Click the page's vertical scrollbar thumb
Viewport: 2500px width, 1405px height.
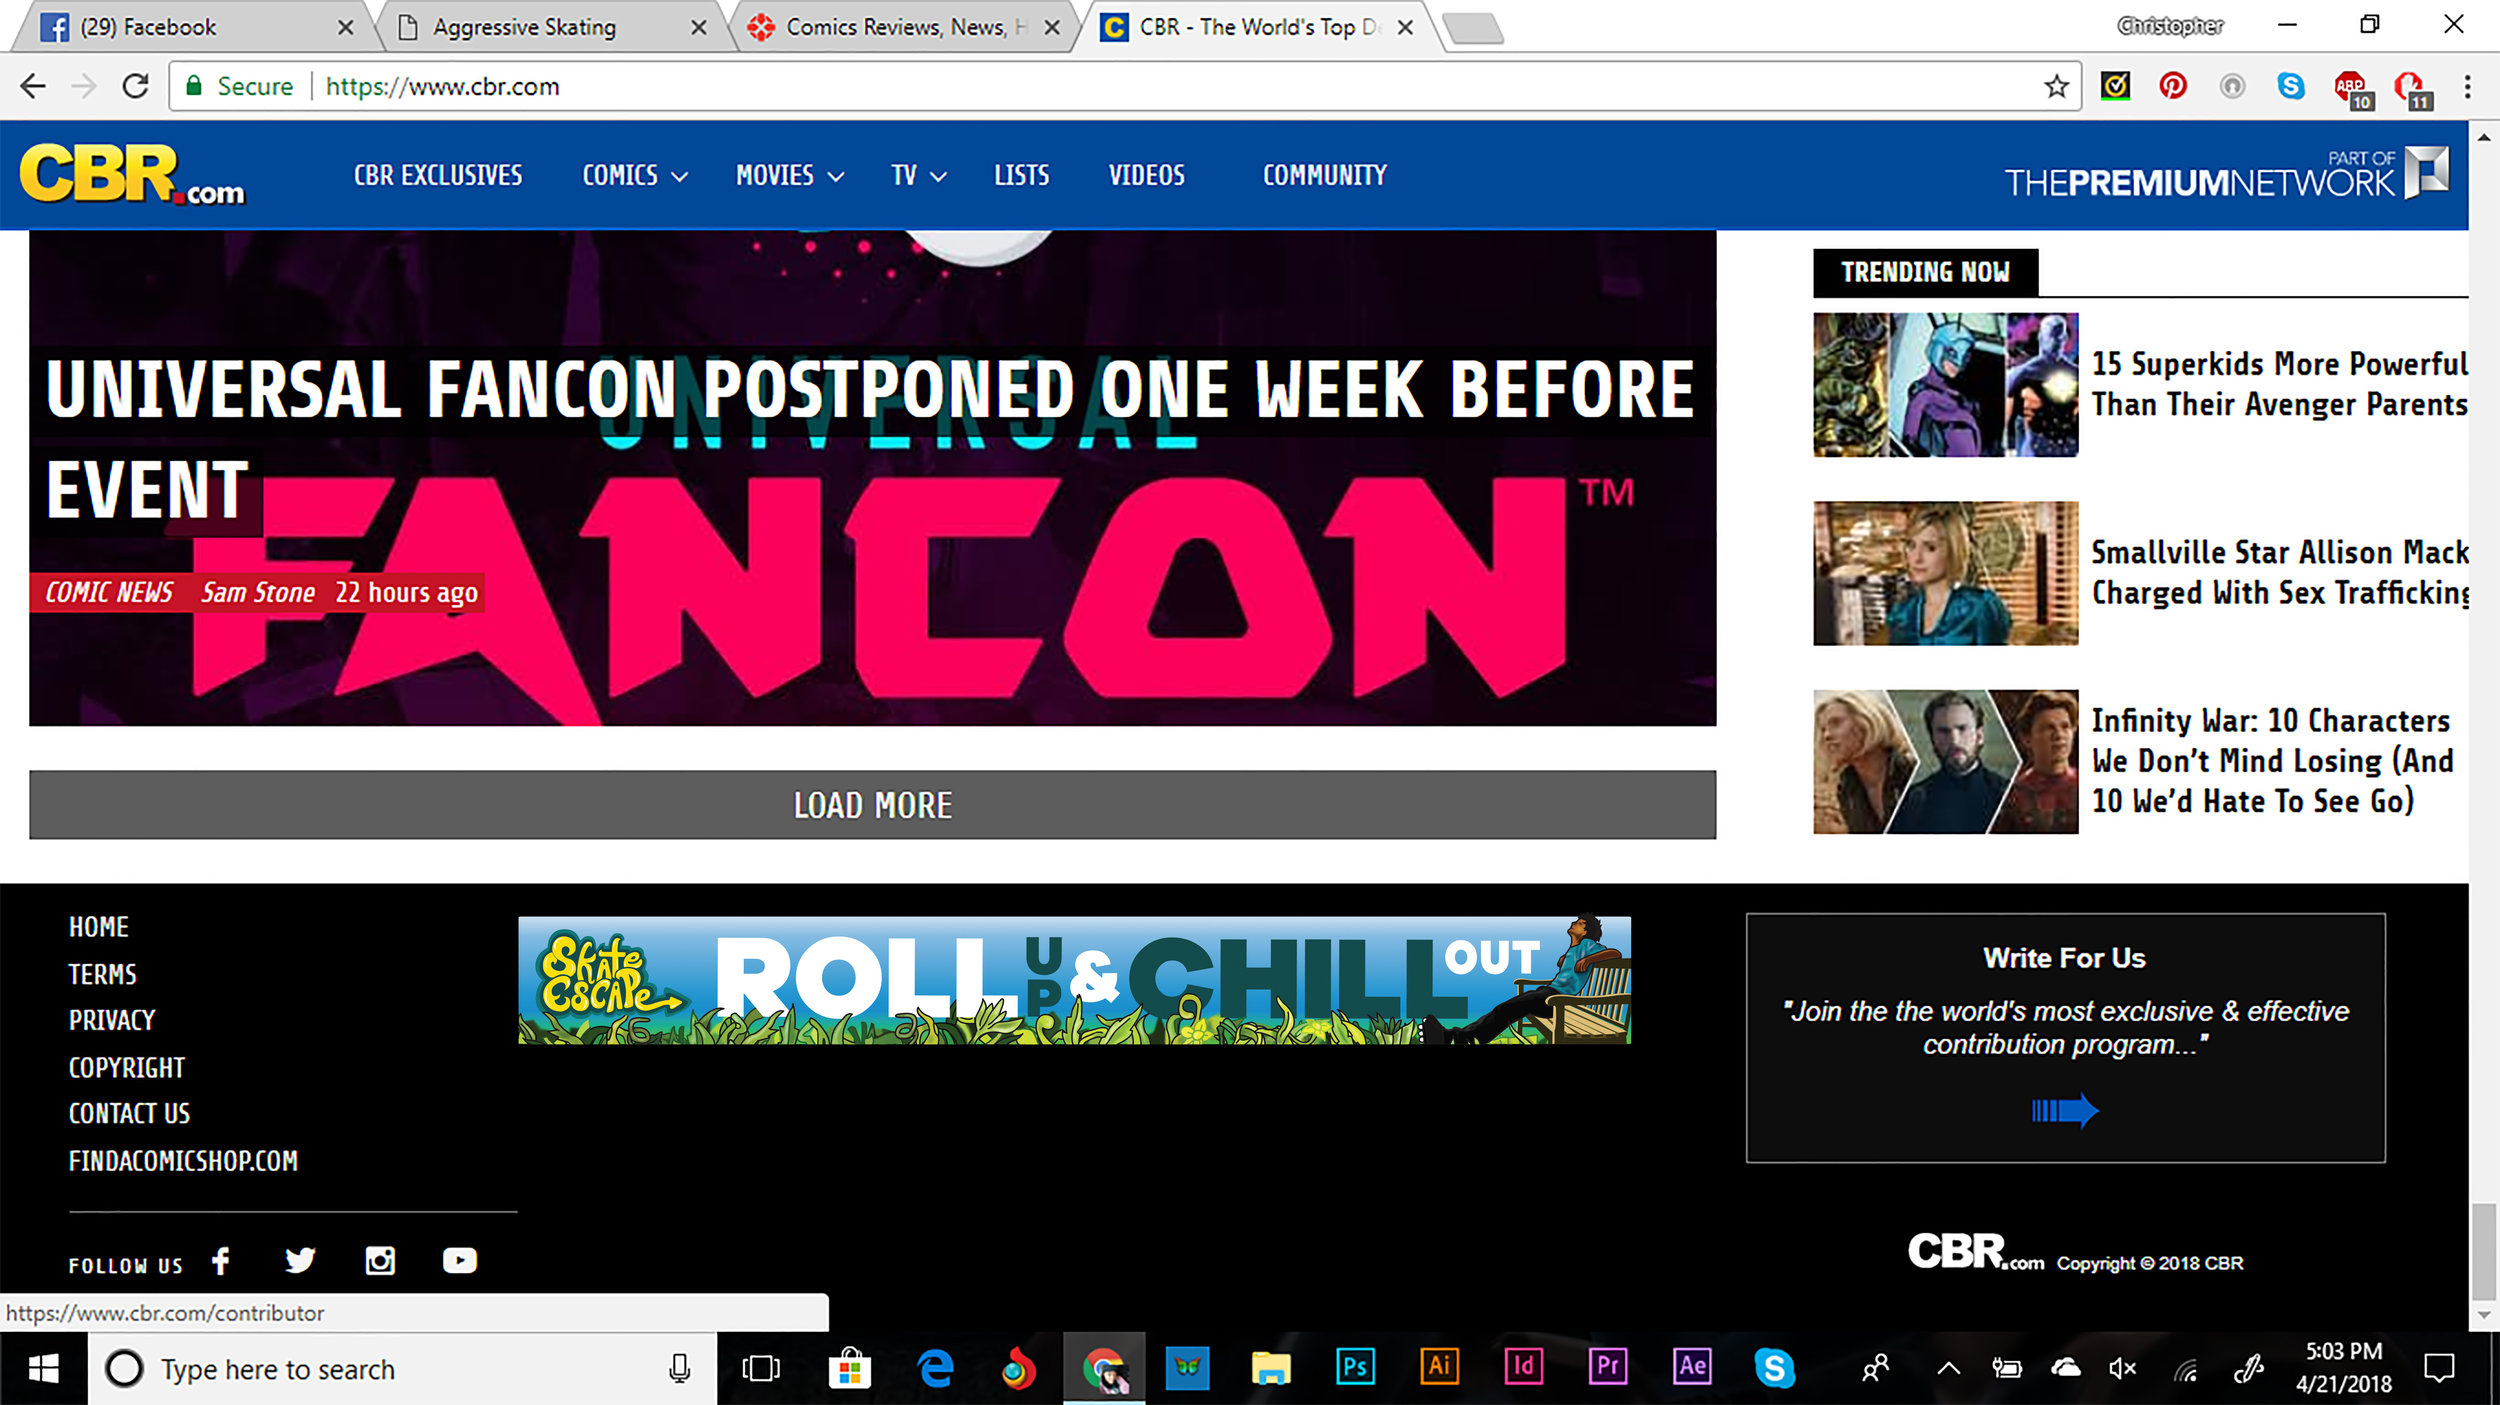[2484, 1251]
